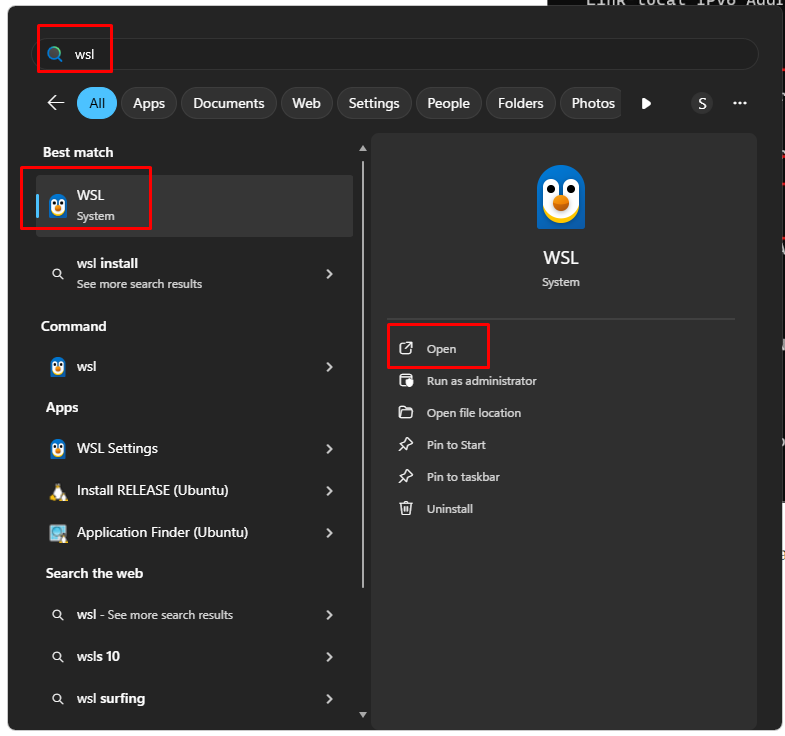Expand the WSL Settings chevron
This screenshot has height=736, width=785.
(x=329, y=449)
